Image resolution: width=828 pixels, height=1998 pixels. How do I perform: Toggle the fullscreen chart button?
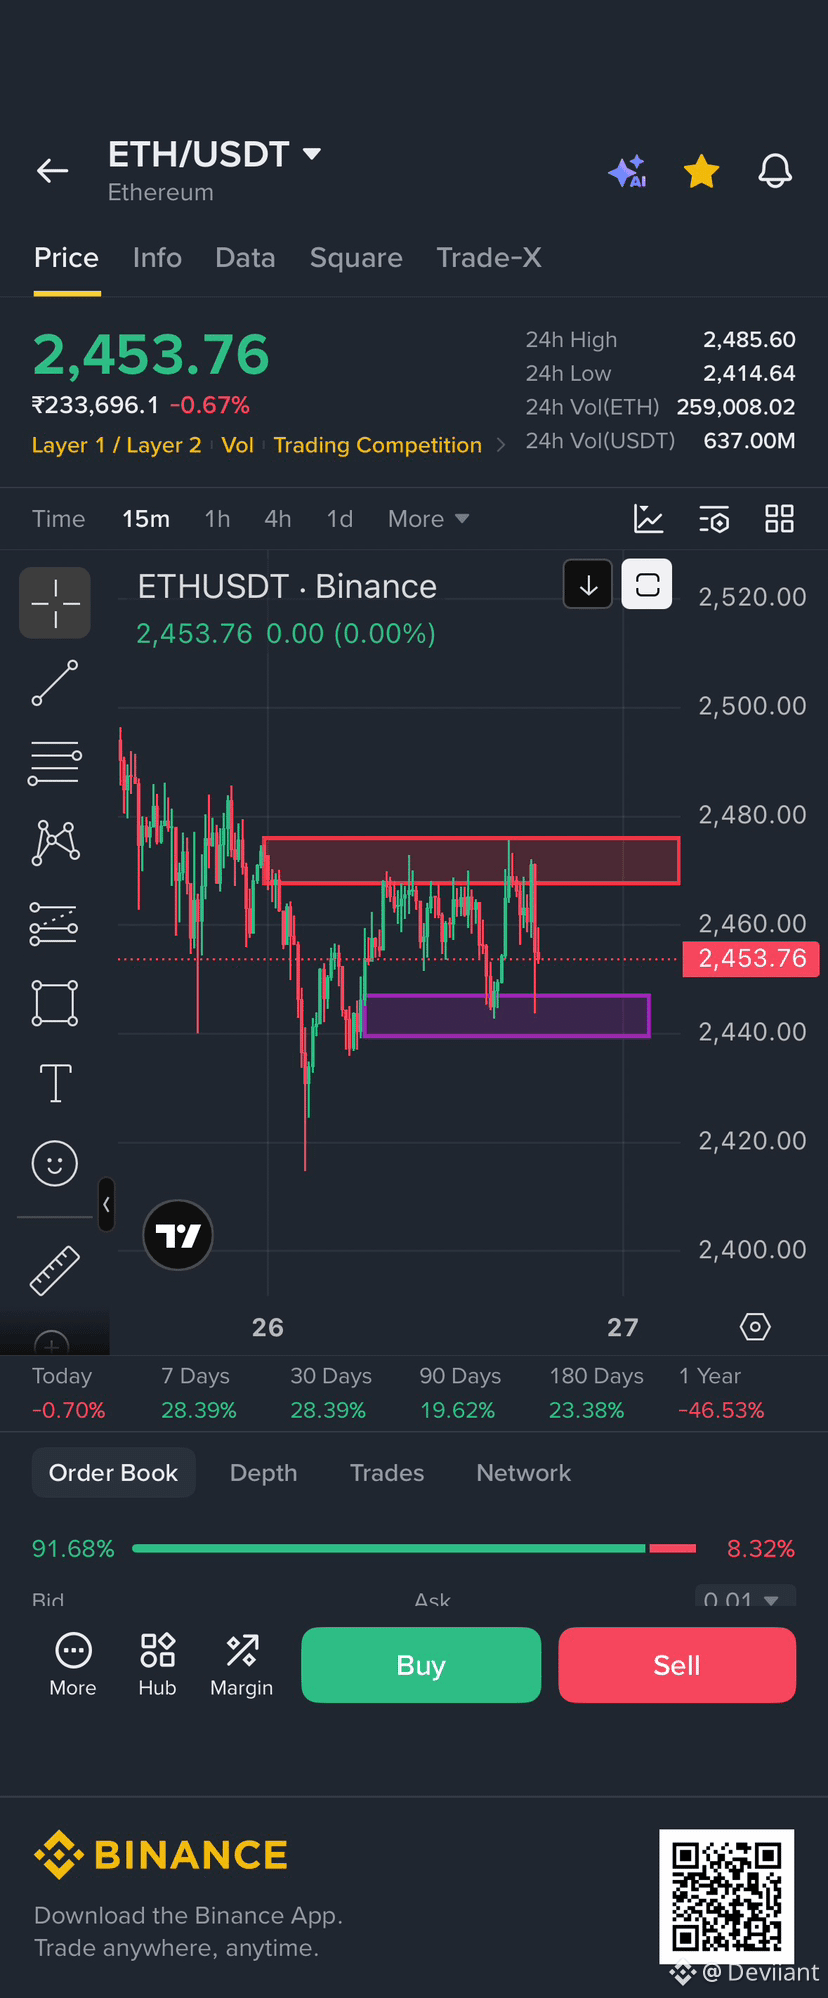click(x=647, y=585)
